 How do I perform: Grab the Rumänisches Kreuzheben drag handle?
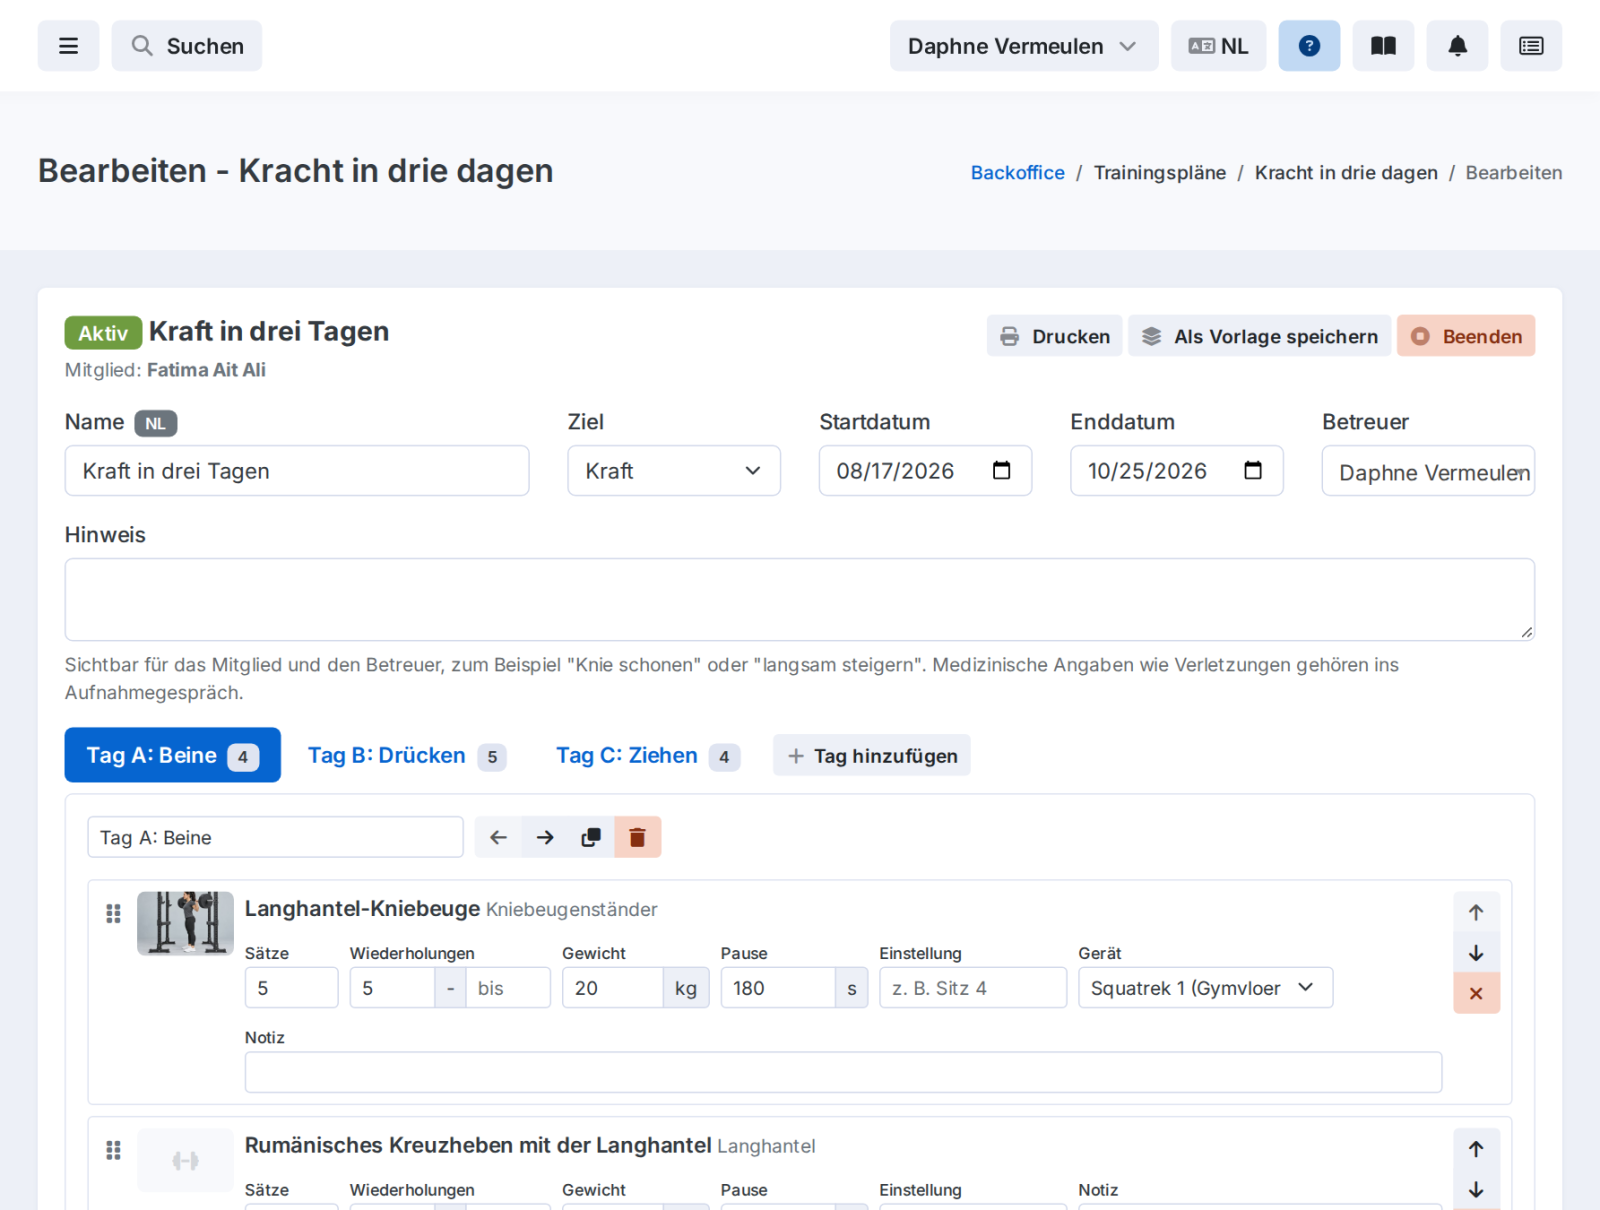point(113,1150)
